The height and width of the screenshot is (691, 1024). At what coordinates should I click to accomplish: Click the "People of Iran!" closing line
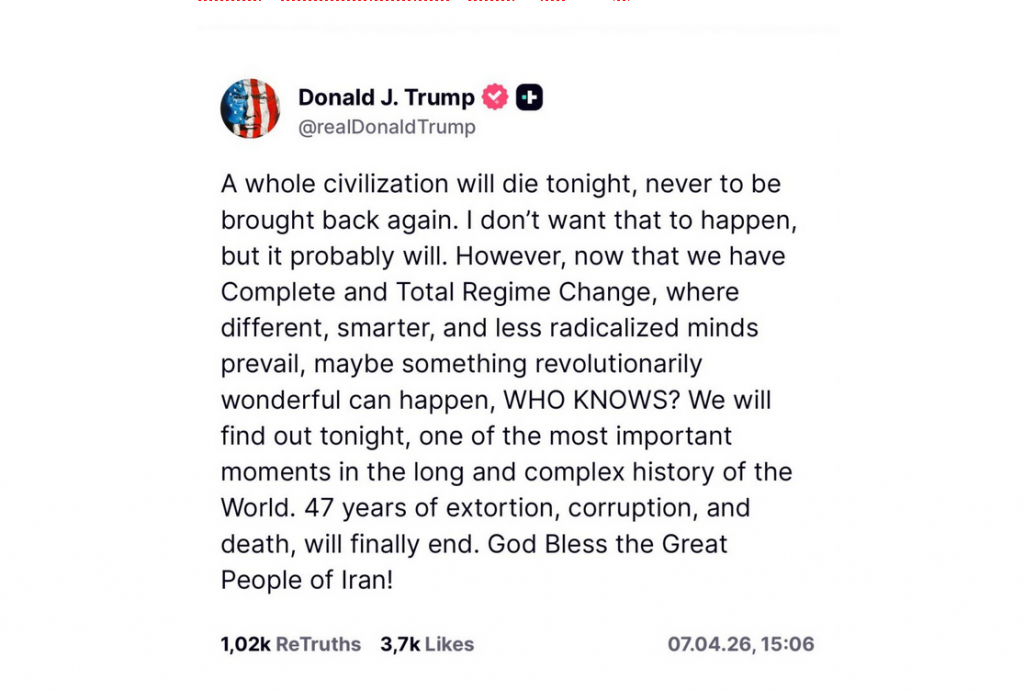(x=306, y=580)
